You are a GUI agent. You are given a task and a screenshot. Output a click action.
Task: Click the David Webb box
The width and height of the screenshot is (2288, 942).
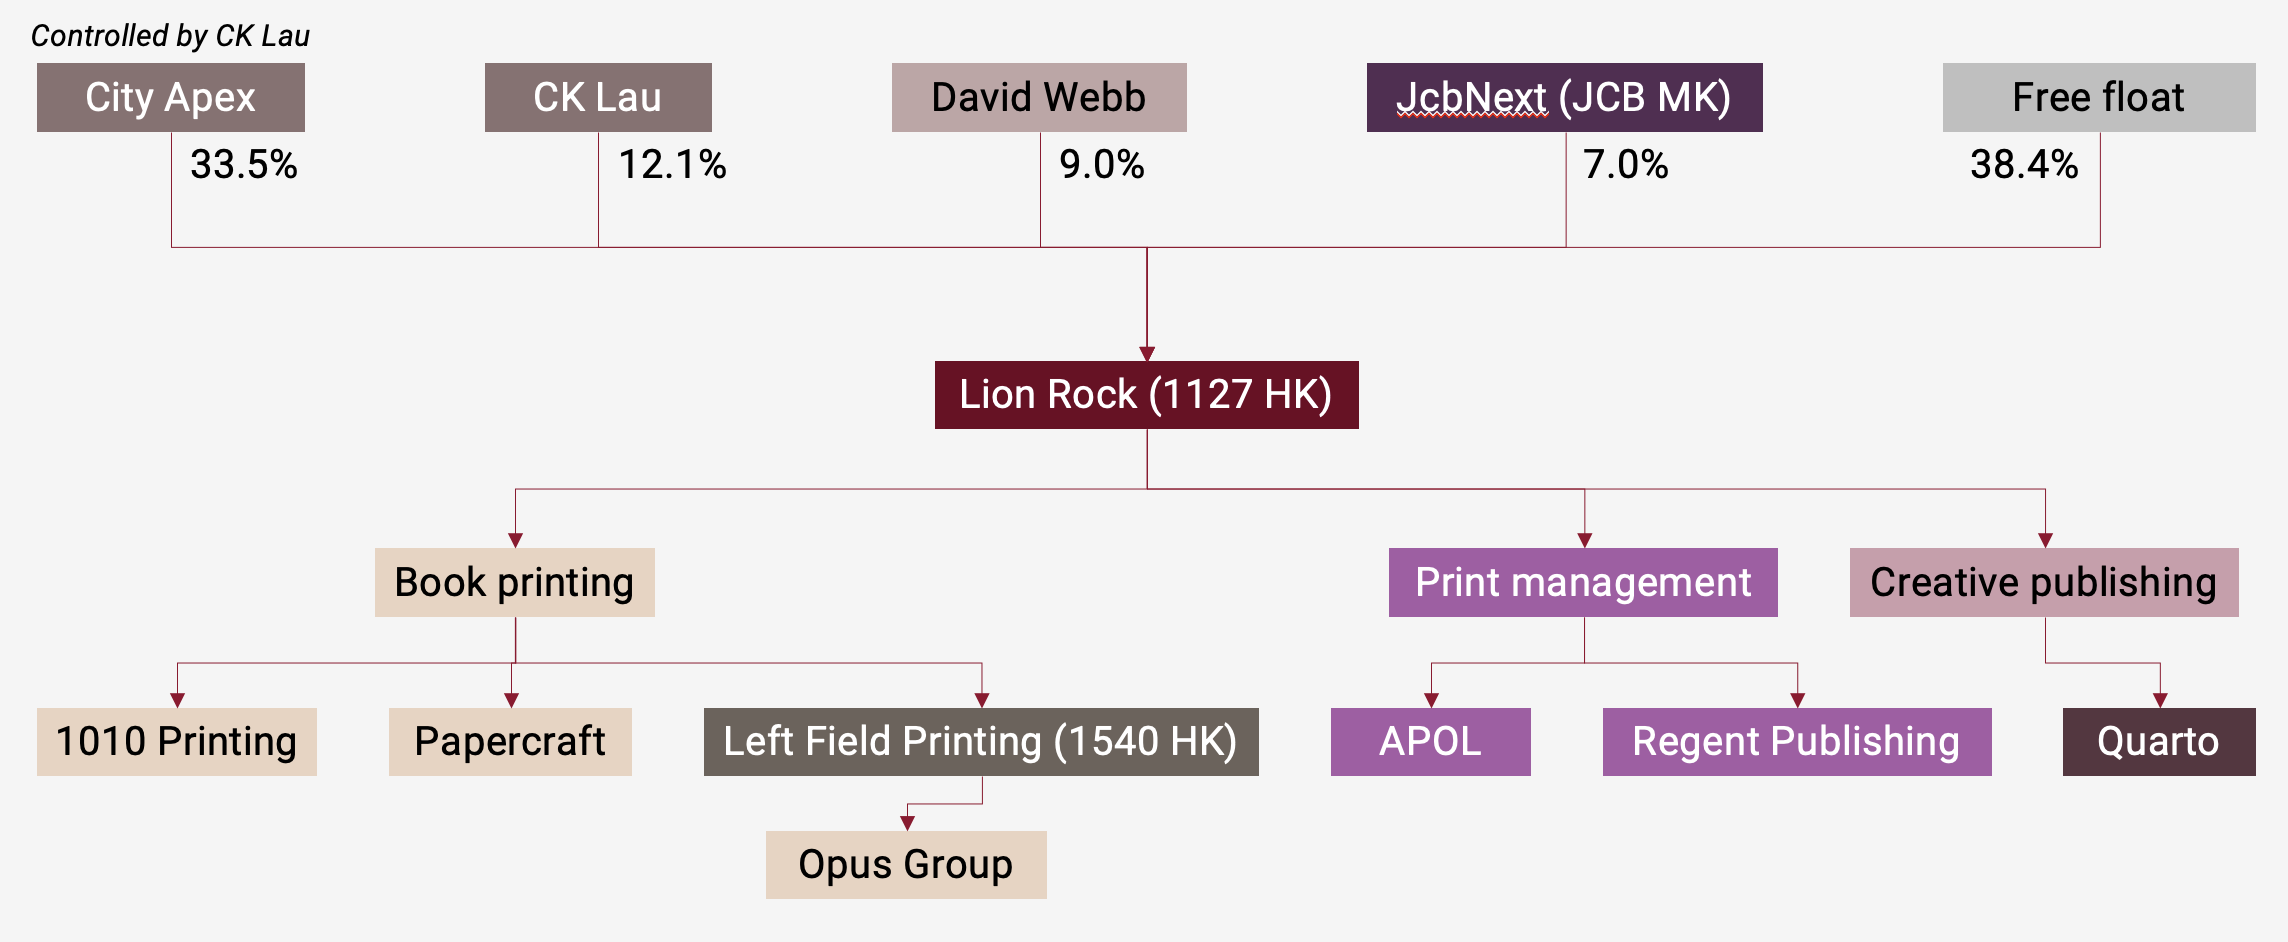[x=1039, y=98]
